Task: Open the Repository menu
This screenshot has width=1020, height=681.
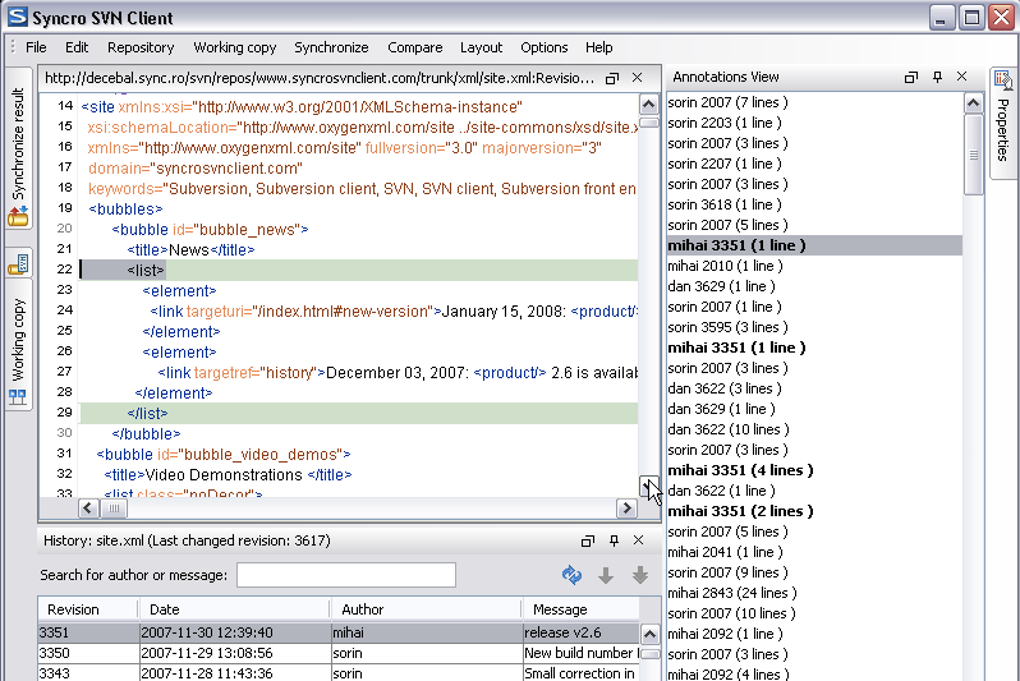Action: (x=140, y=47)
